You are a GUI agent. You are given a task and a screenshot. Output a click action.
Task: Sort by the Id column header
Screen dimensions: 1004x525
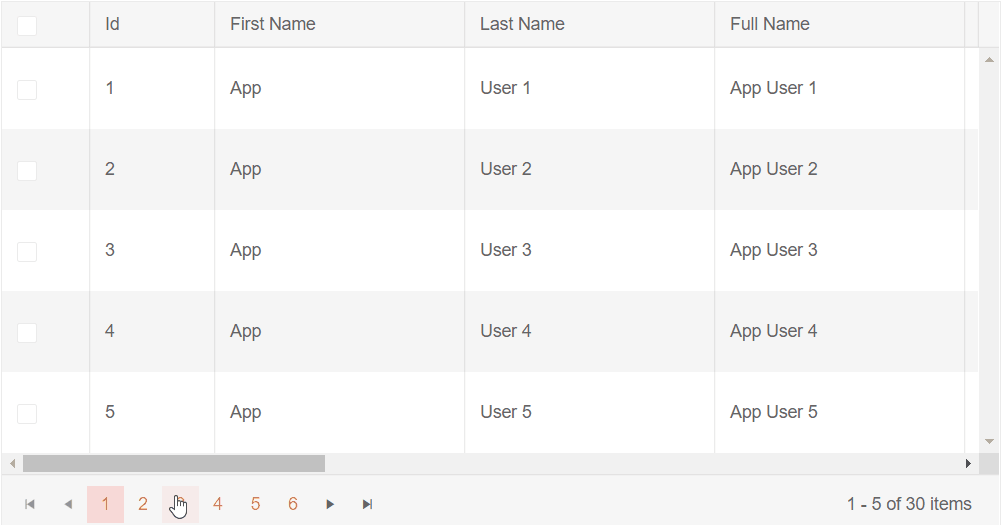click(113, 24)
